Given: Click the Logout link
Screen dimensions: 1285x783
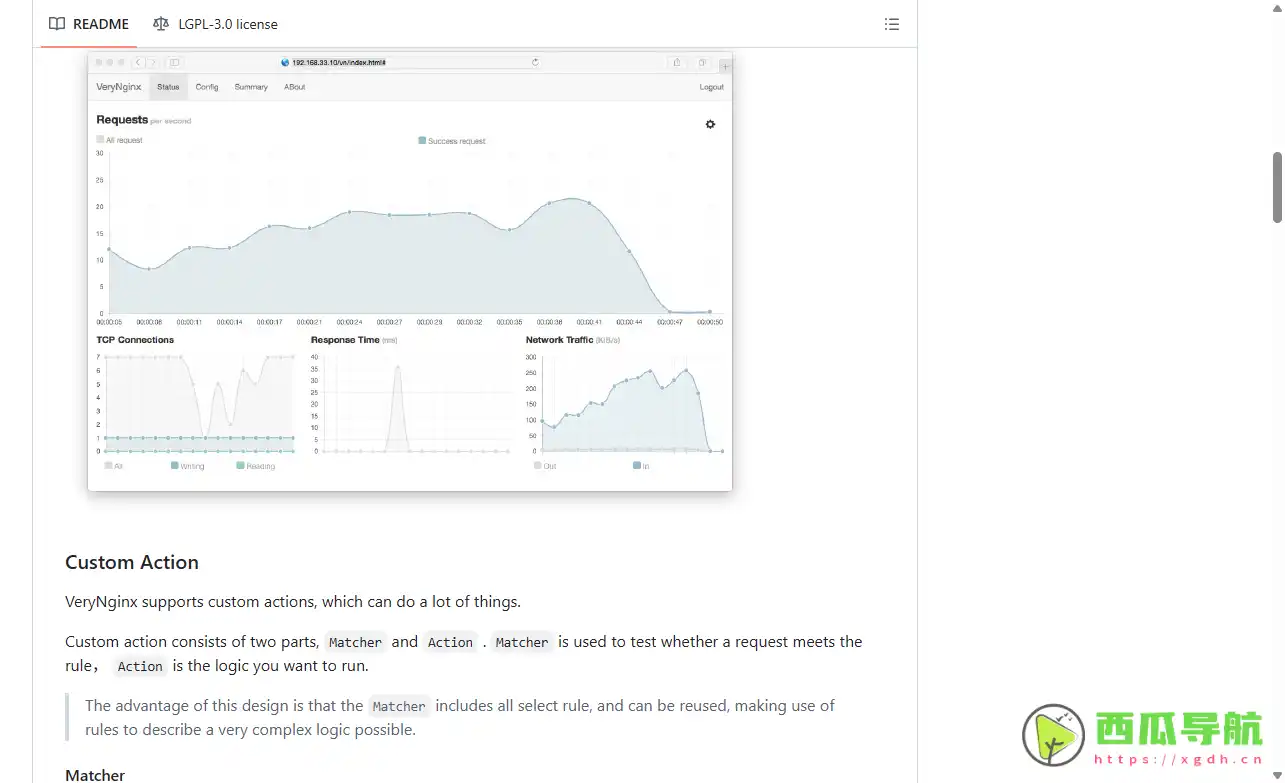Looking at the screenshot, I should [711, 87].
